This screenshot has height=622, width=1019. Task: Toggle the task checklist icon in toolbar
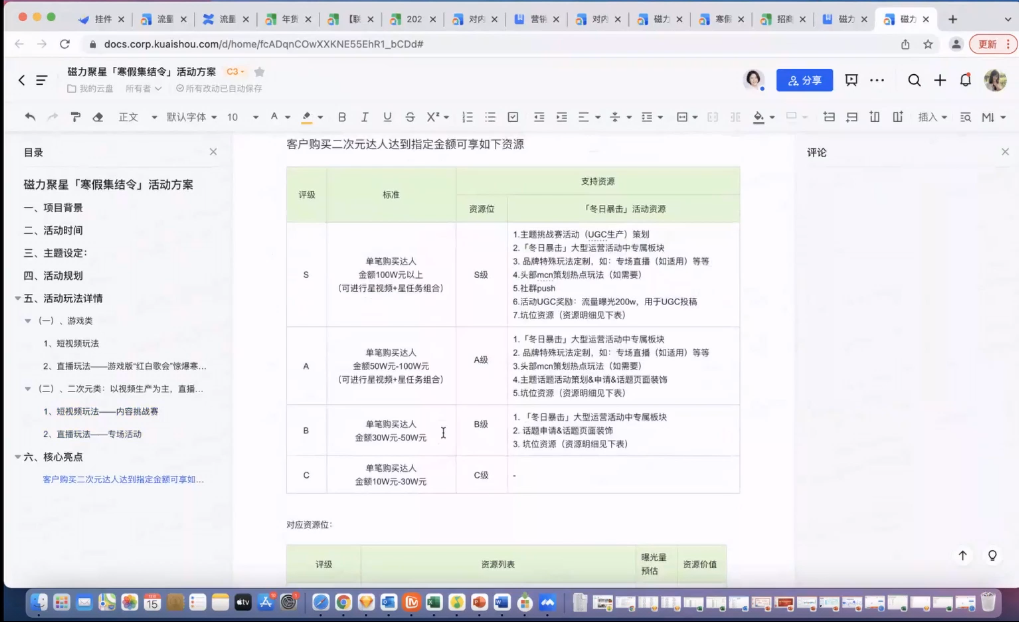[513, 116]
